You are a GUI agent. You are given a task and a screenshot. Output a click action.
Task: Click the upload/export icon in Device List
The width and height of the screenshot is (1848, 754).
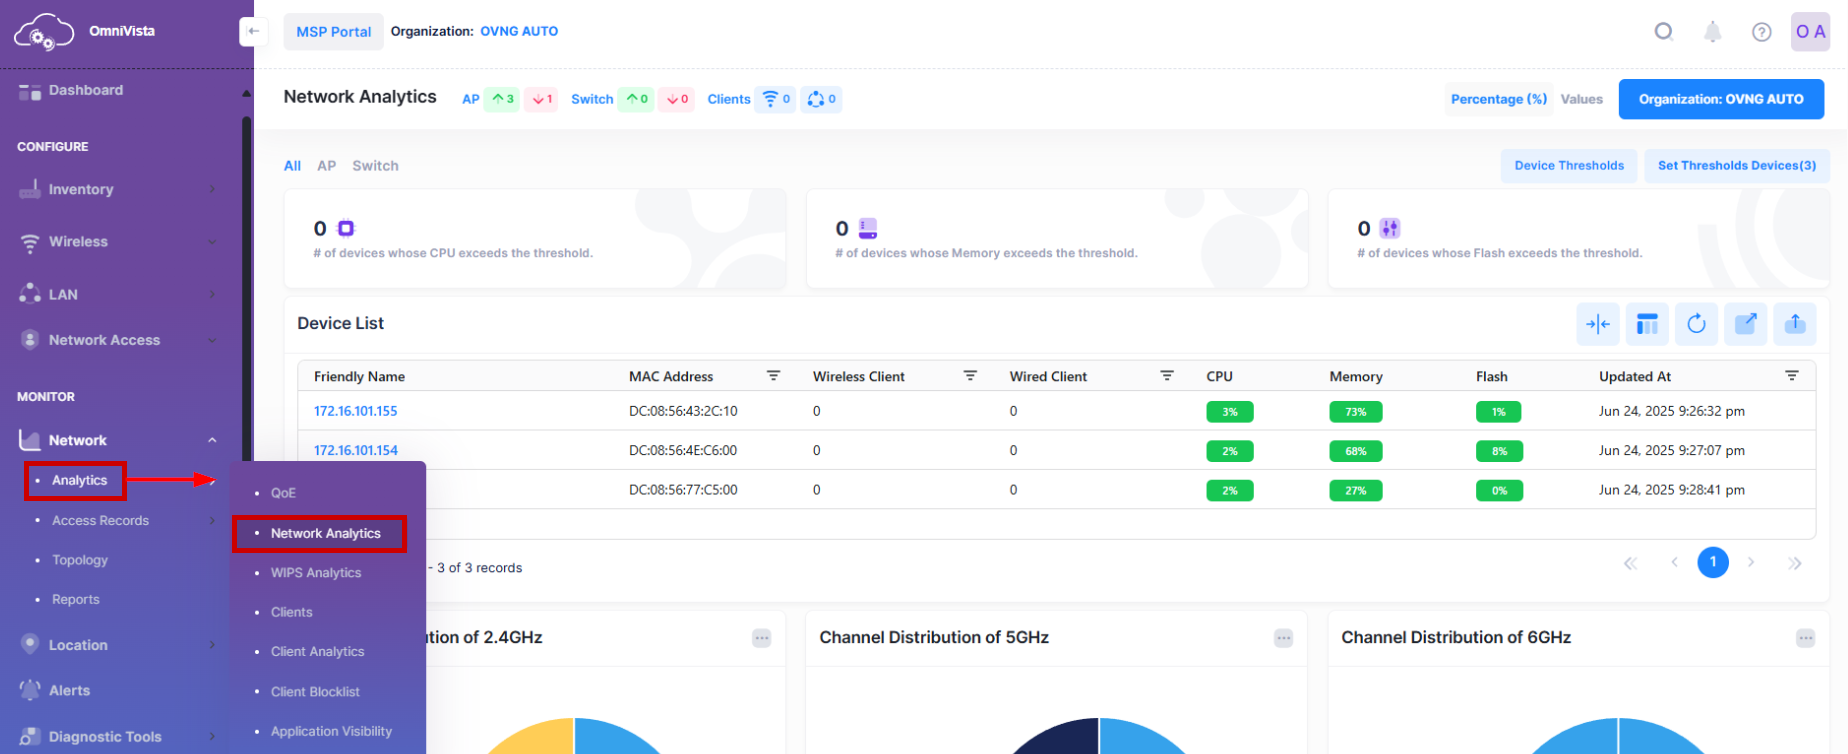(x=1794, y=324)
